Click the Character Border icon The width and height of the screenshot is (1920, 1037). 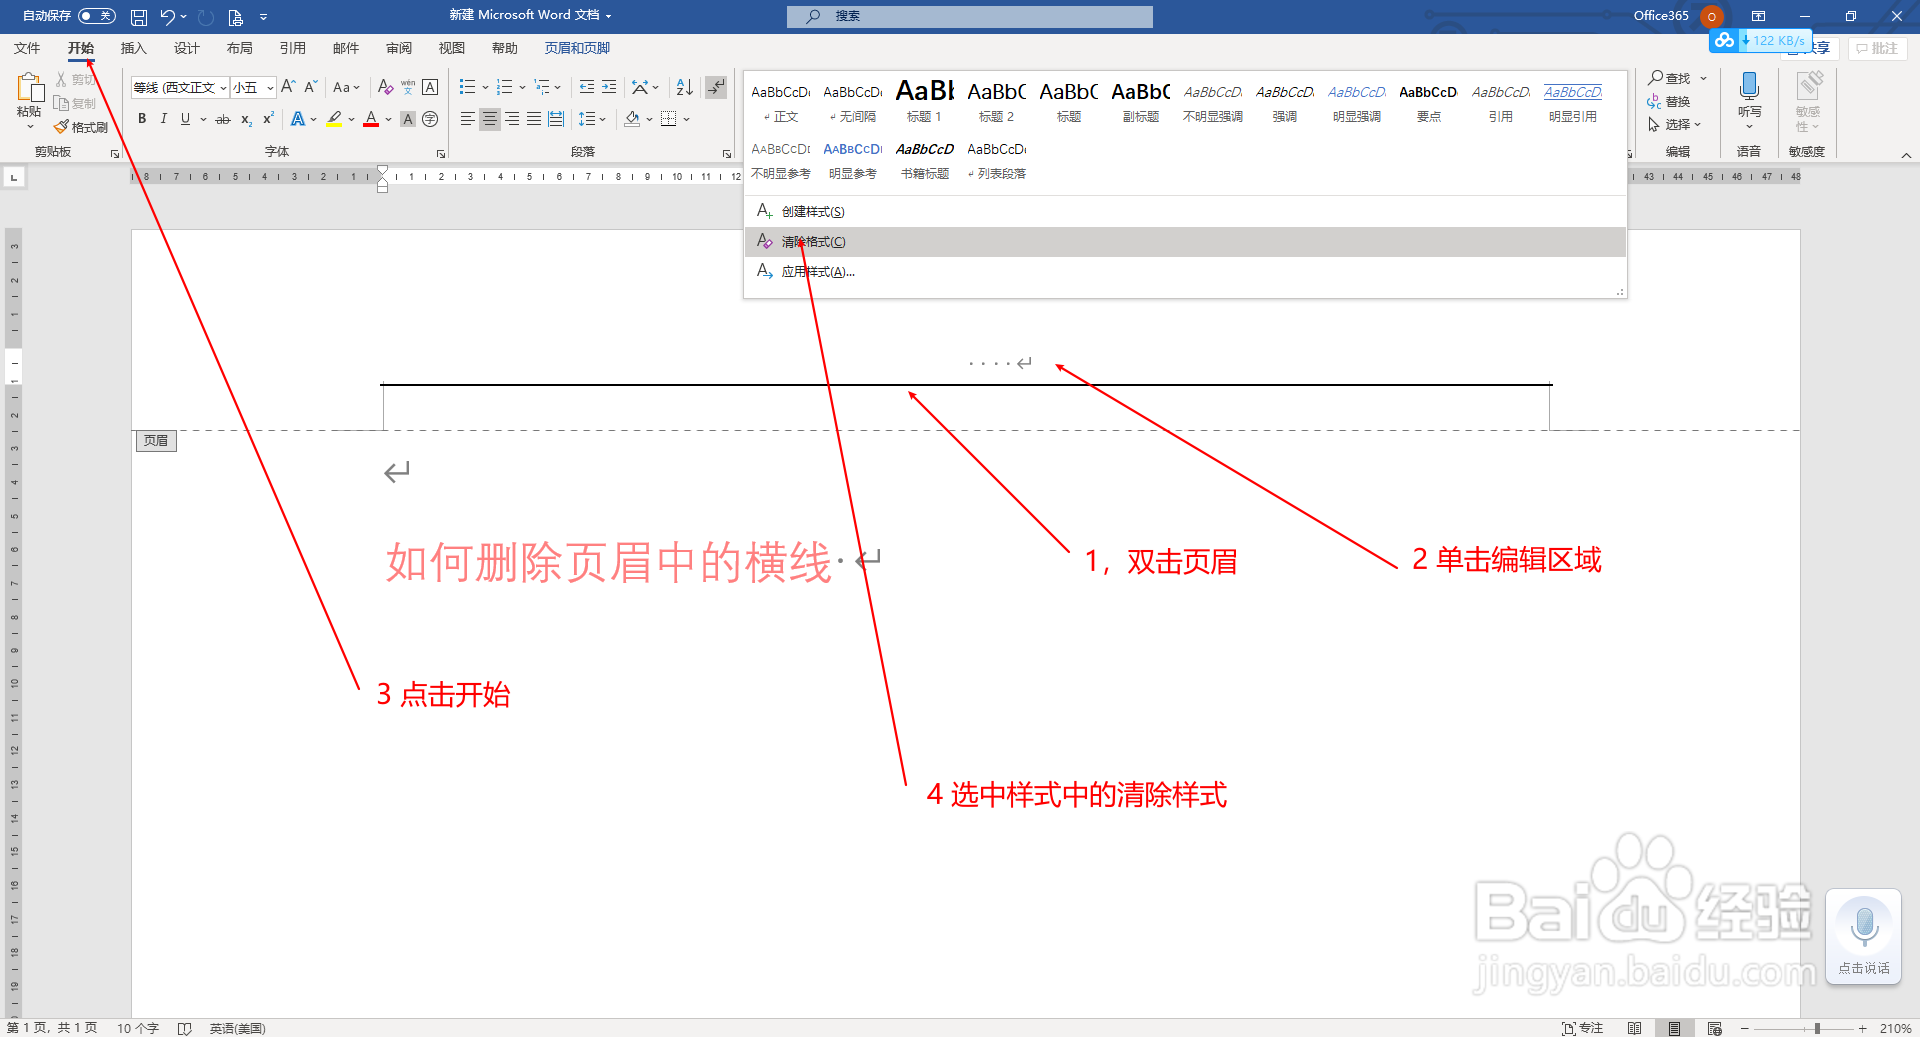point(430,87)
